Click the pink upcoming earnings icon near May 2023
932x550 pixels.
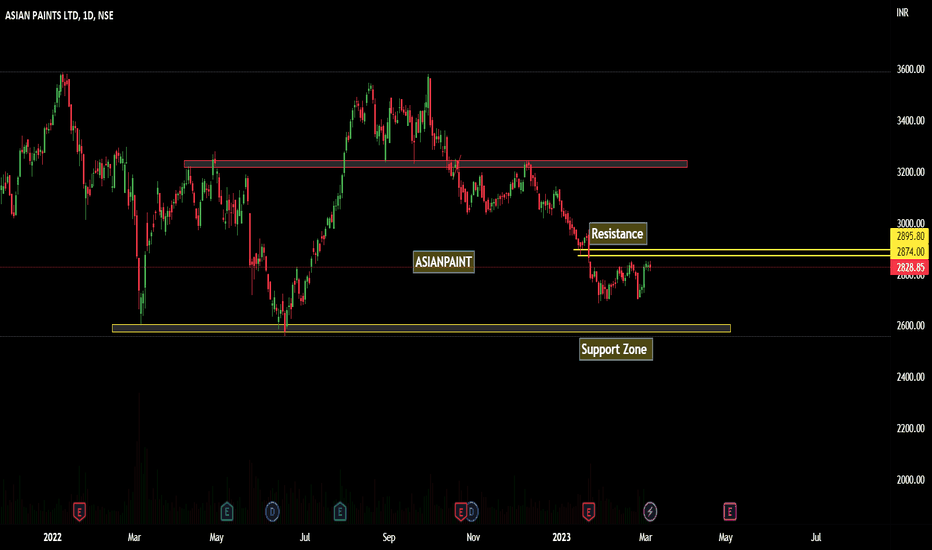click(x=730, y=511)
